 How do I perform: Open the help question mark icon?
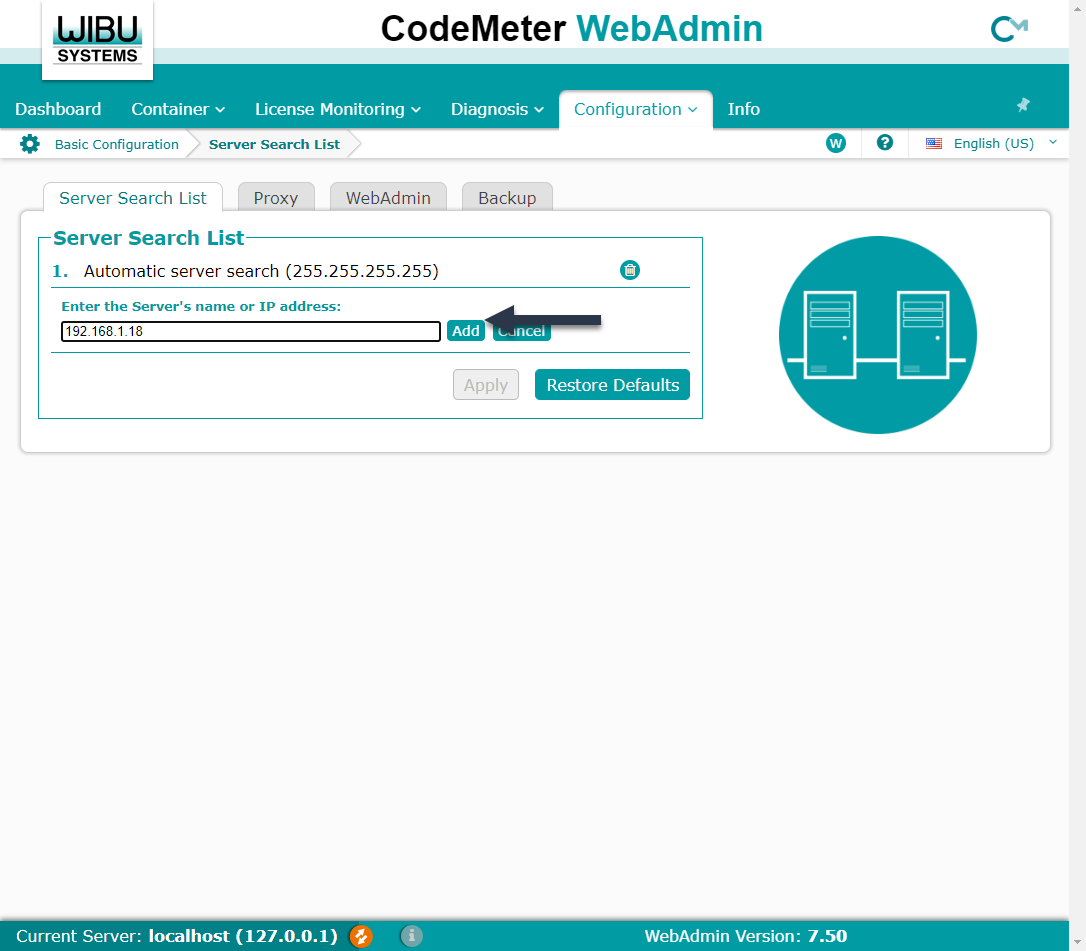pyautogui.click(x=884, y=143)
